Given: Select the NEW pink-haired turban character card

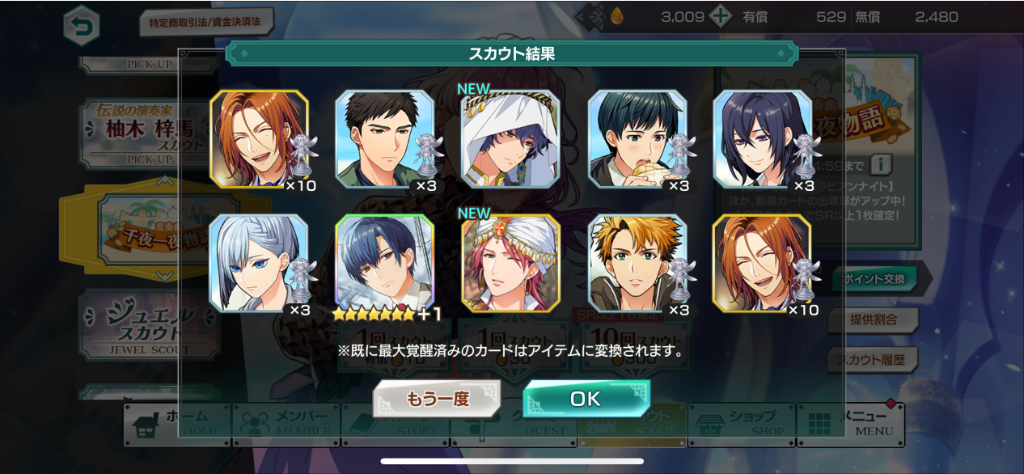Looking at the screenshot, I should (x=510, y=263).
